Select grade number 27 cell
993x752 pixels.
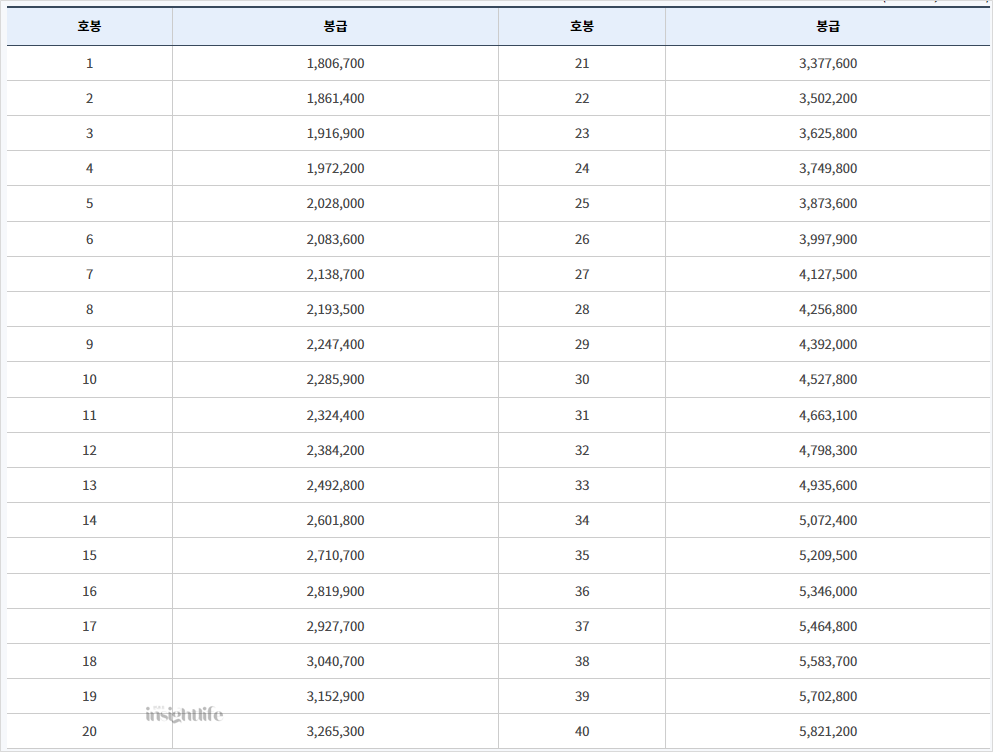point(581,274)
